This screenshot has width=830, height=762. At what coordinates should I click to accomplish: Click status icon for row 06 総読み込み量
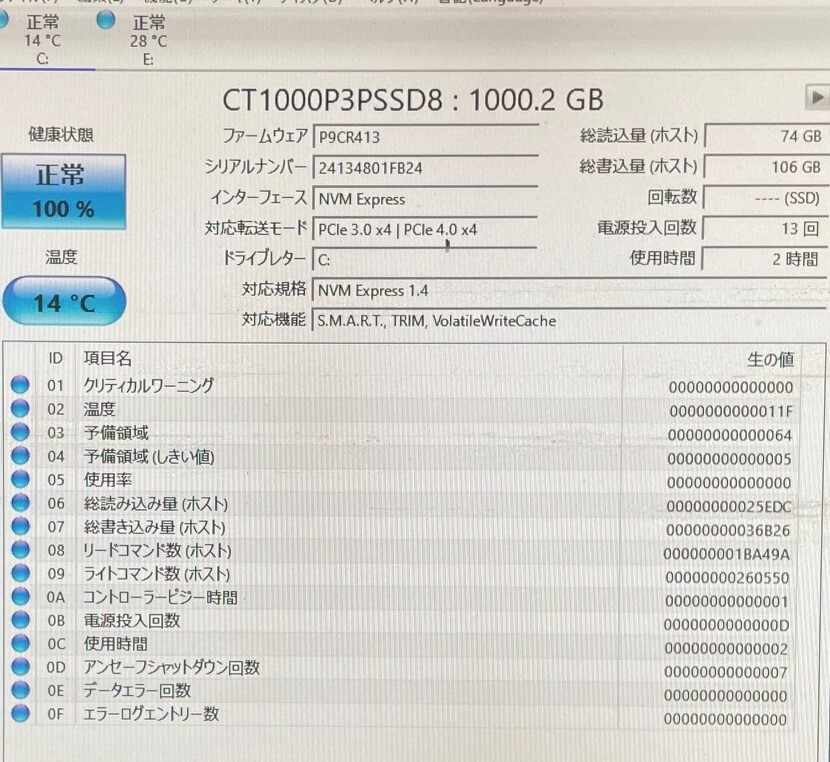point(20,502)
